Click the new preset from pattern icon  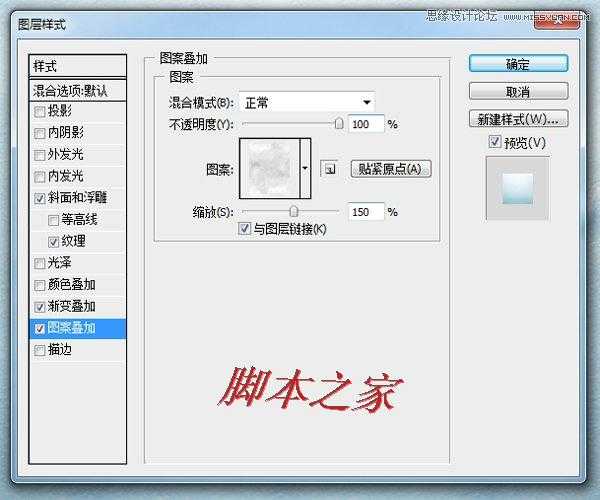click(330, 169)
